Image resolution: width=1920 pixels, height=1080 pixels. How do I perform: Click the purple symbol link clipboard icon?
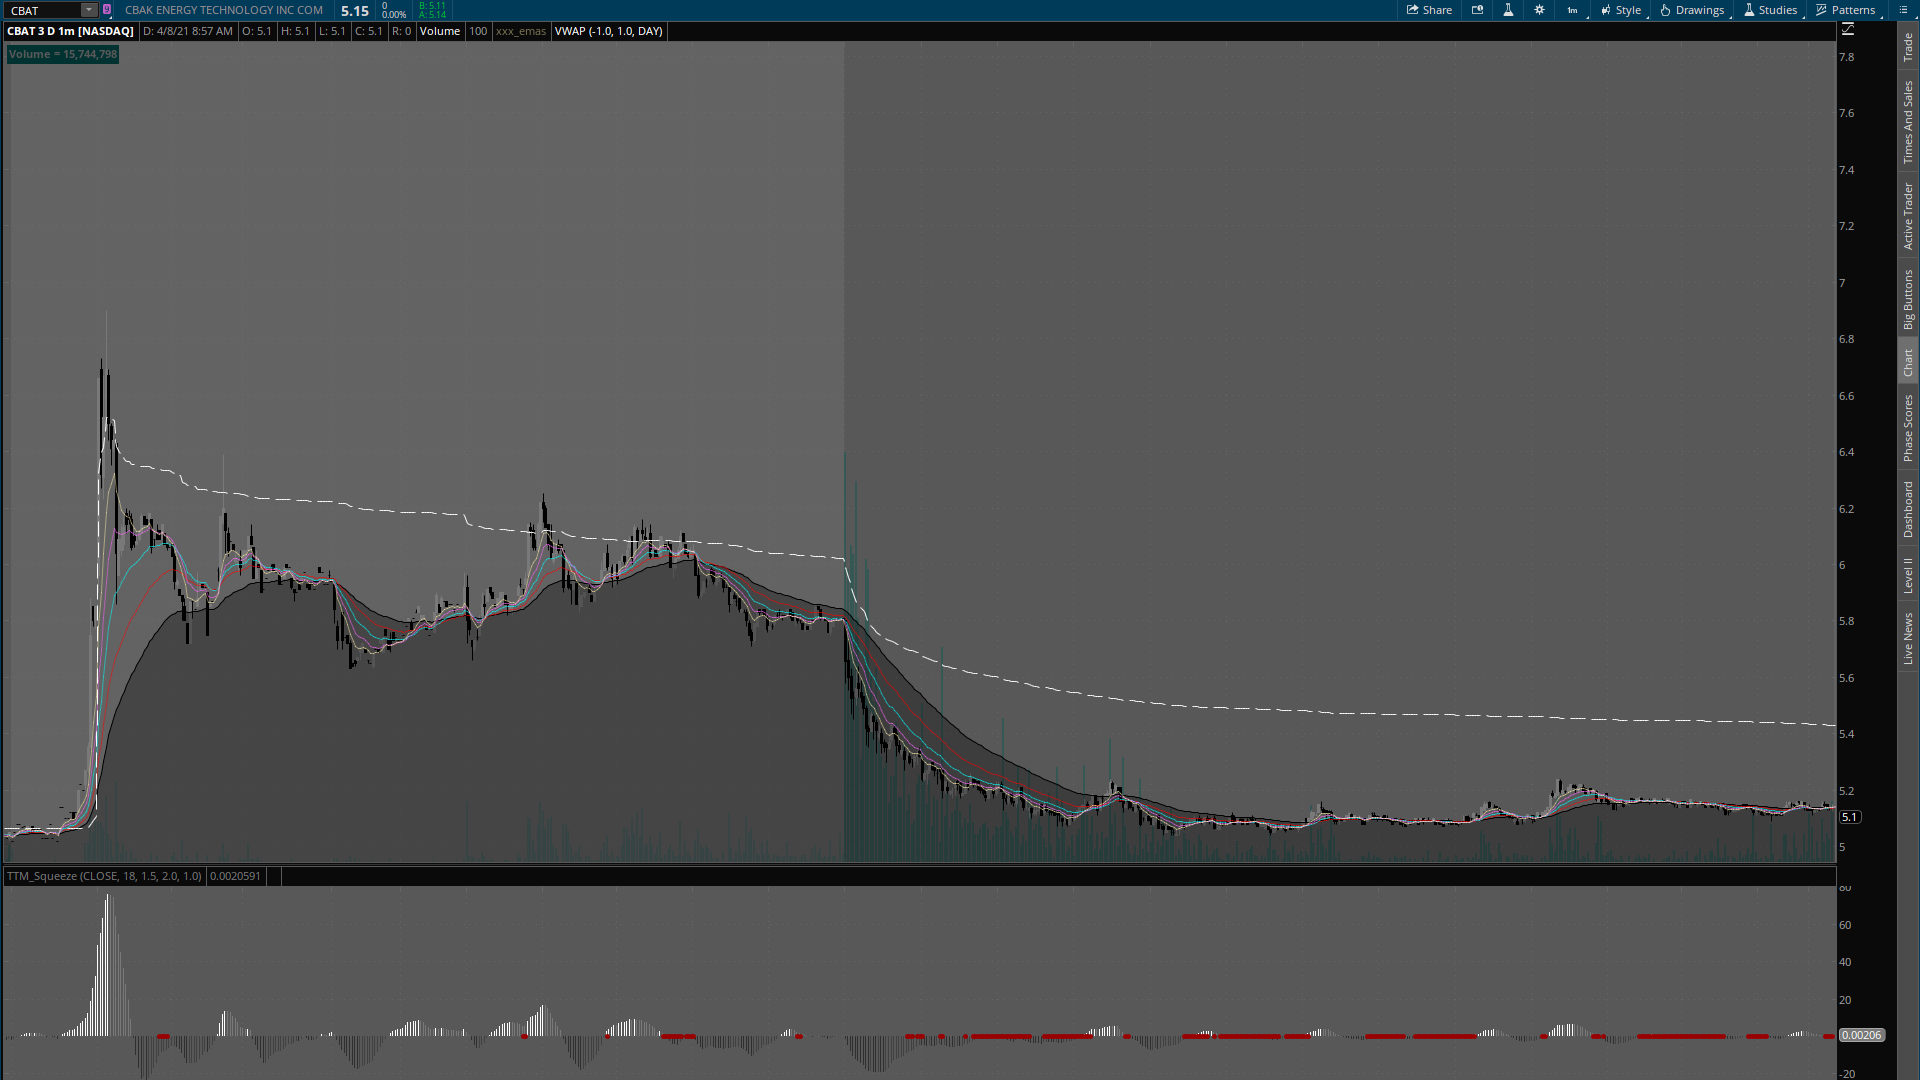(x=107, y=10)
